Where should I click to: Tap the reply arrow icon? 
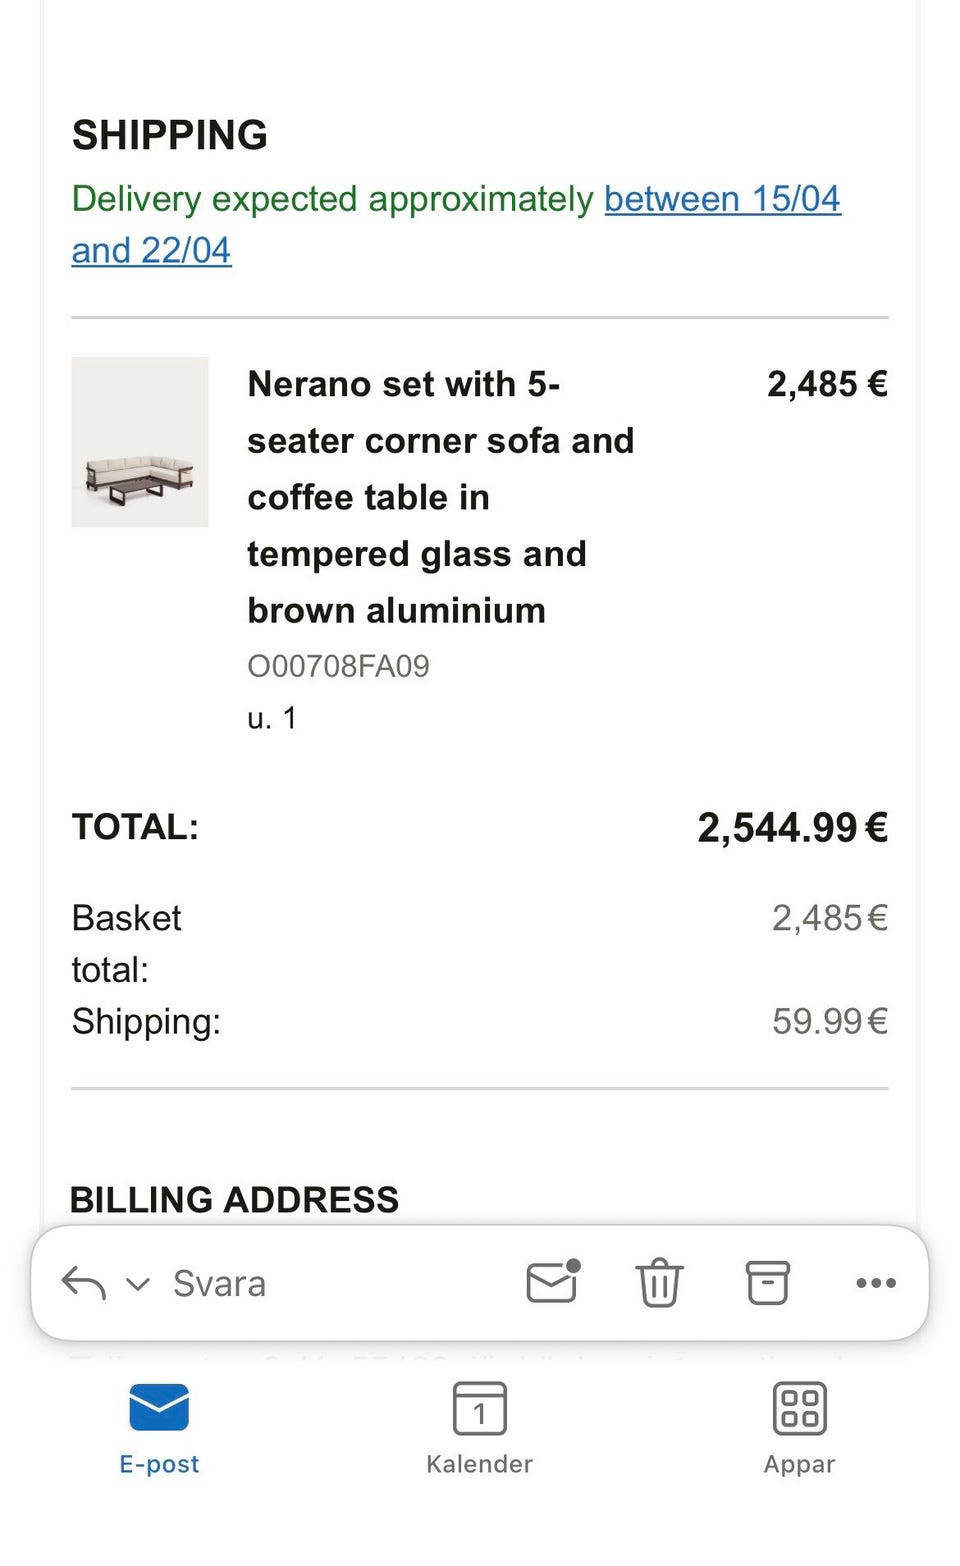pyautogui.click(x=84, y=1283)
